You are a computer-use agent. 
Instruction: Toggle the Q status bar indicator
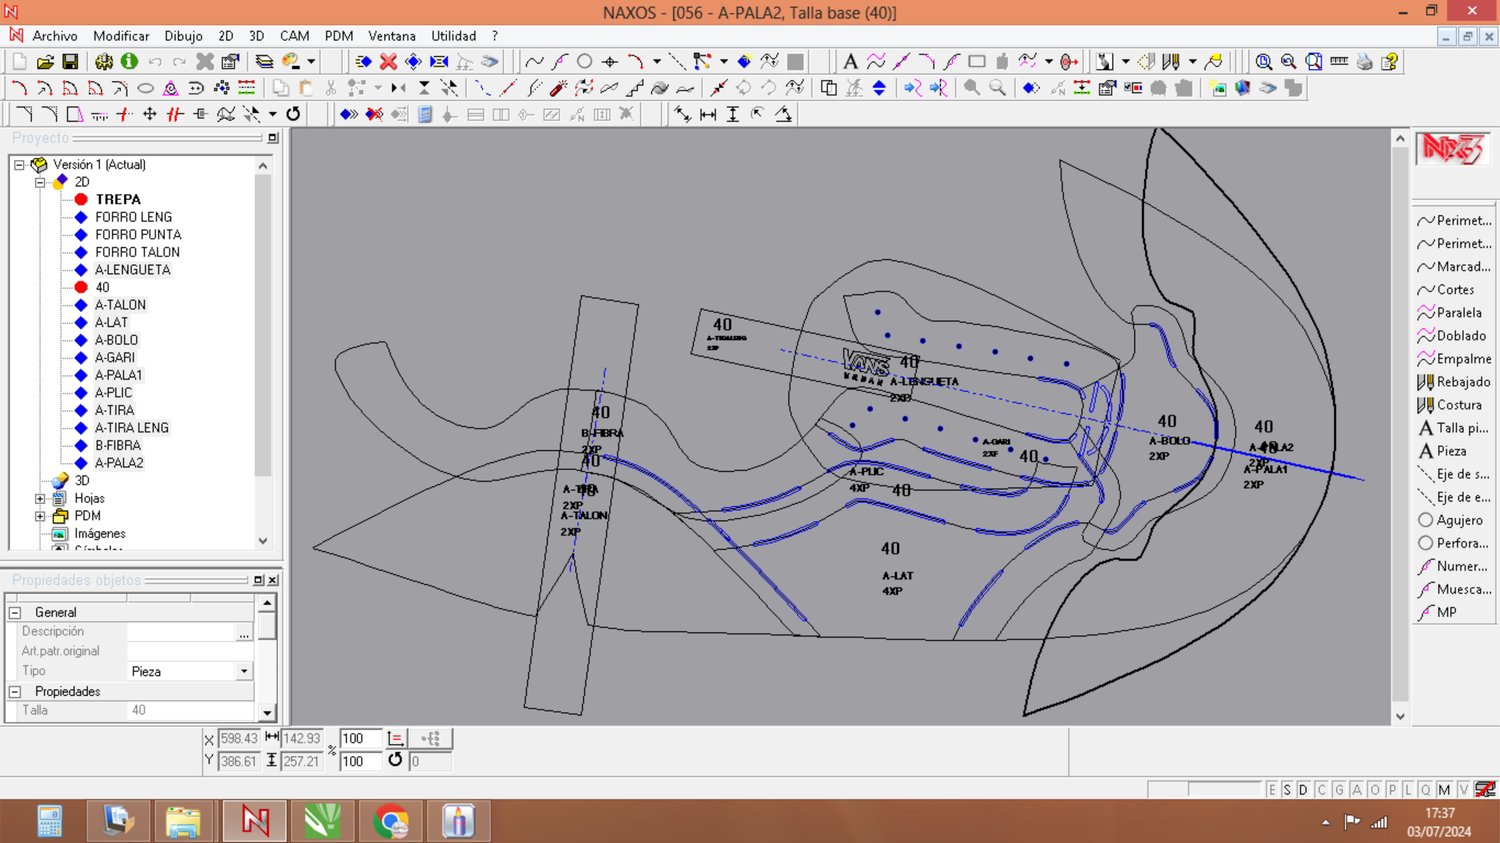(1426, 790)
